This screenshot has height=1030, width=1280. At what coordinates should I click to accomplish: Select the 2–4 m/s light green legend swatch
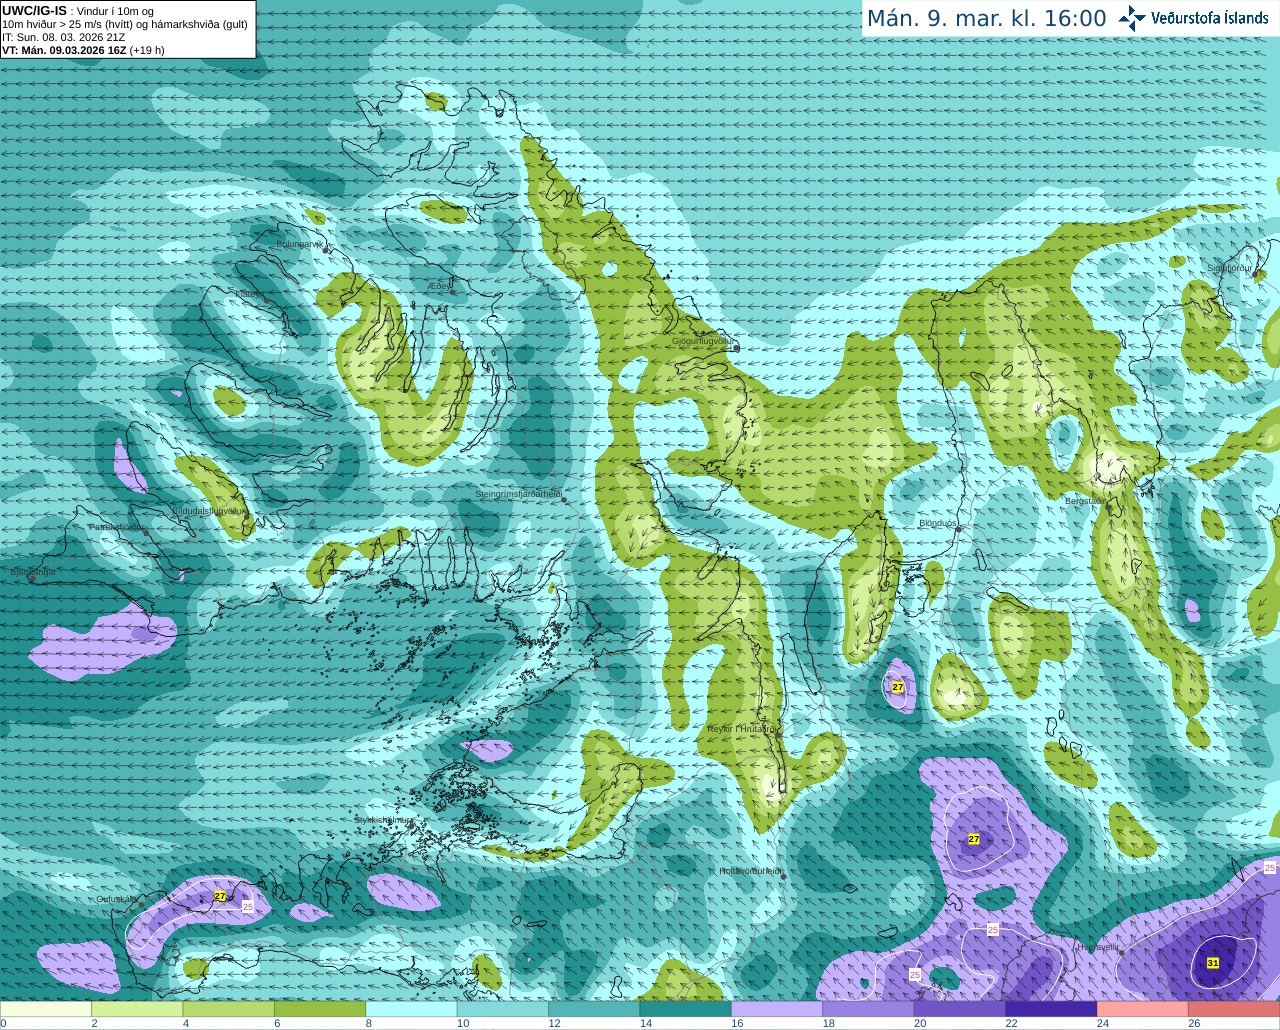[x=137, y=1009]
